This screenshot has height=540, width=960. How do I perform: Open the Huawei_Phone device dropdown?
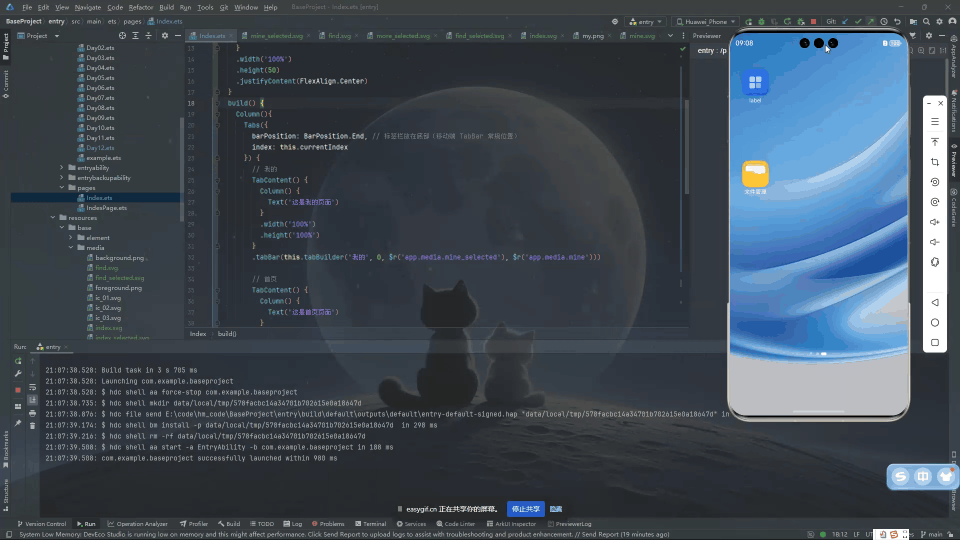point(705,21)
